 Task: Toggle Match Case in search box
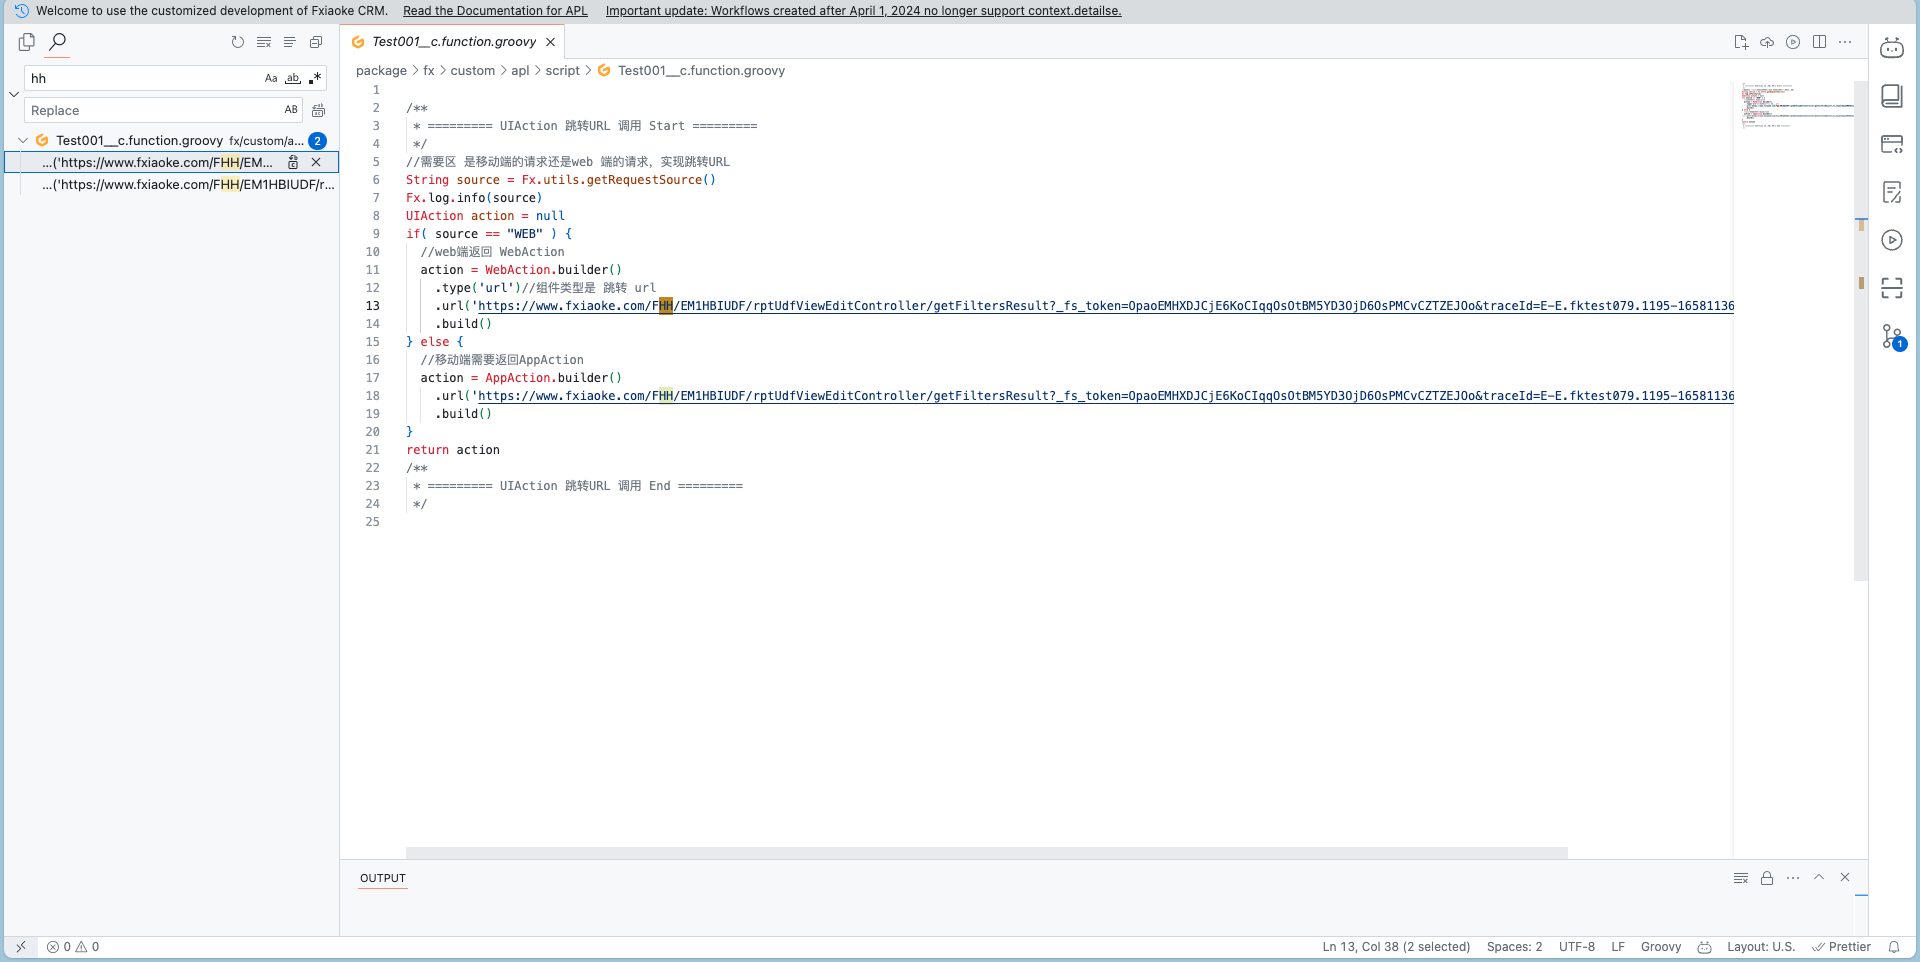pyautogui.click(x=271, y=78)
